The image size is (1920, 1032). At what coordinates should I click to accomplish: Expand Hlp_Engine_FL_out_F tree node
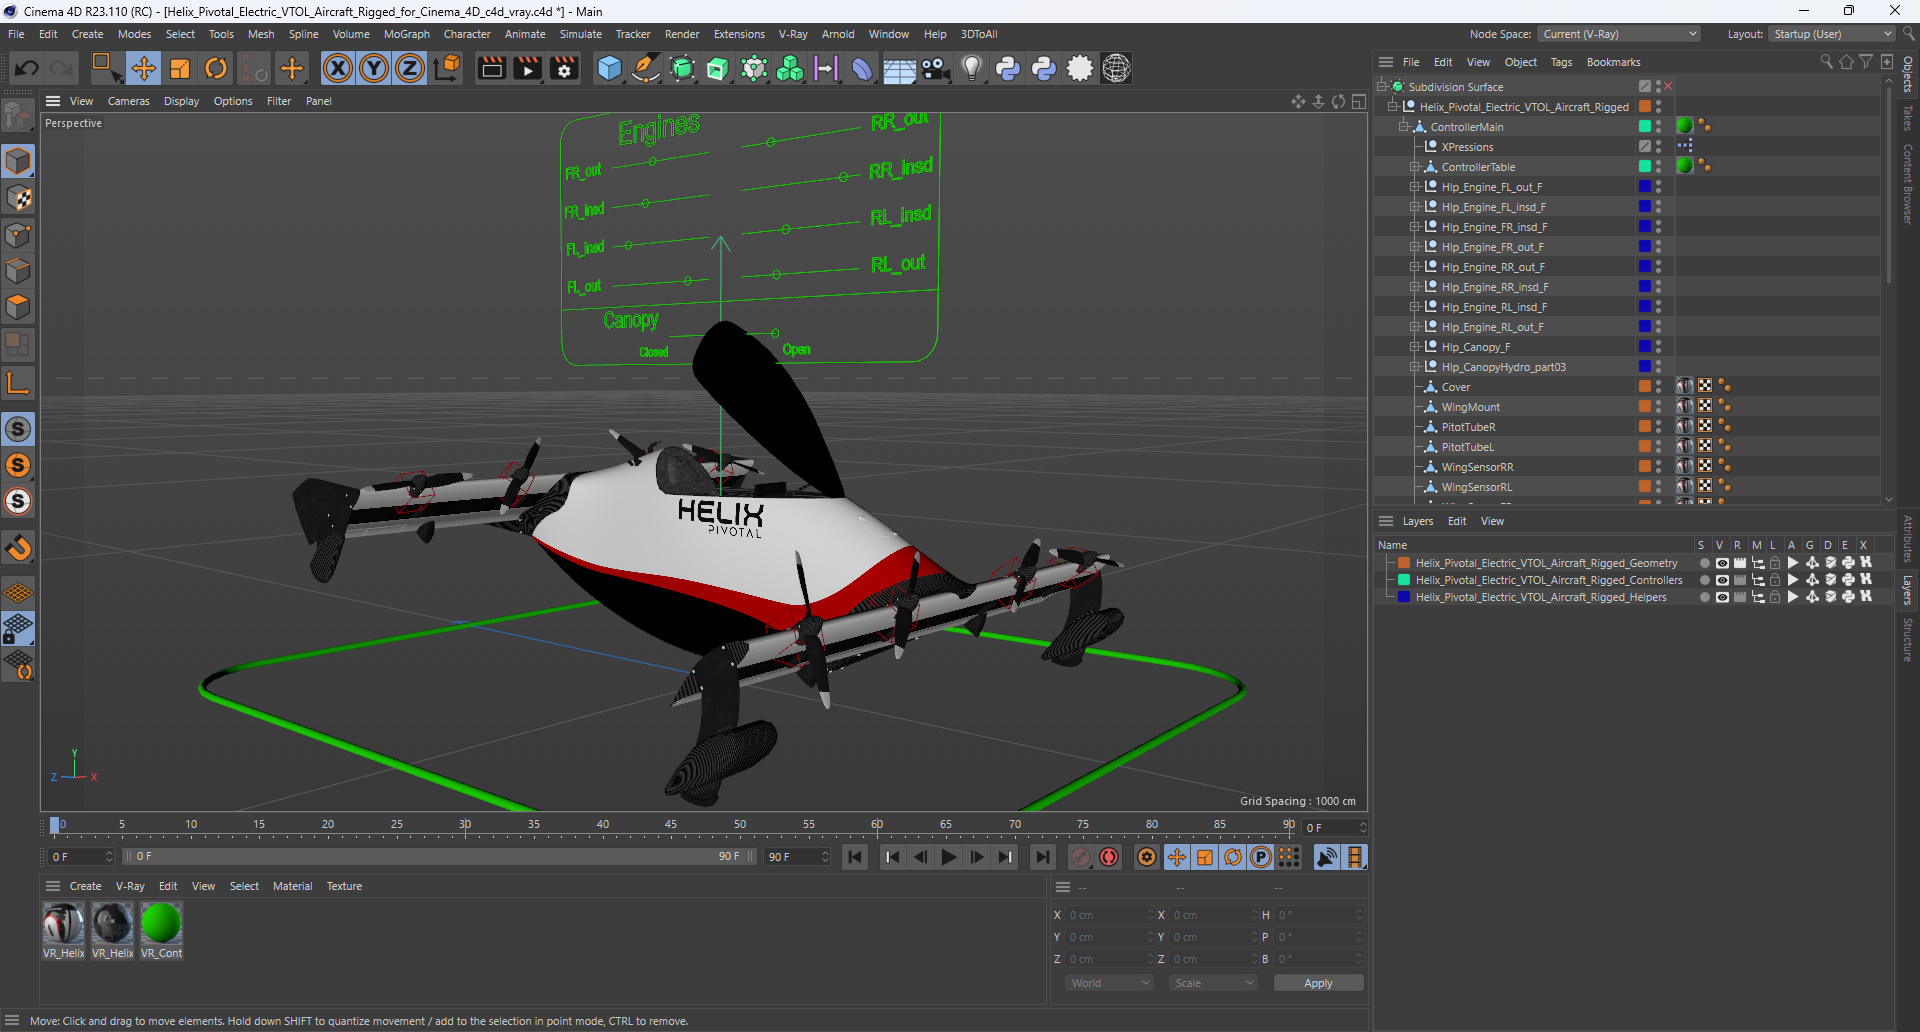click(1414, 186)
